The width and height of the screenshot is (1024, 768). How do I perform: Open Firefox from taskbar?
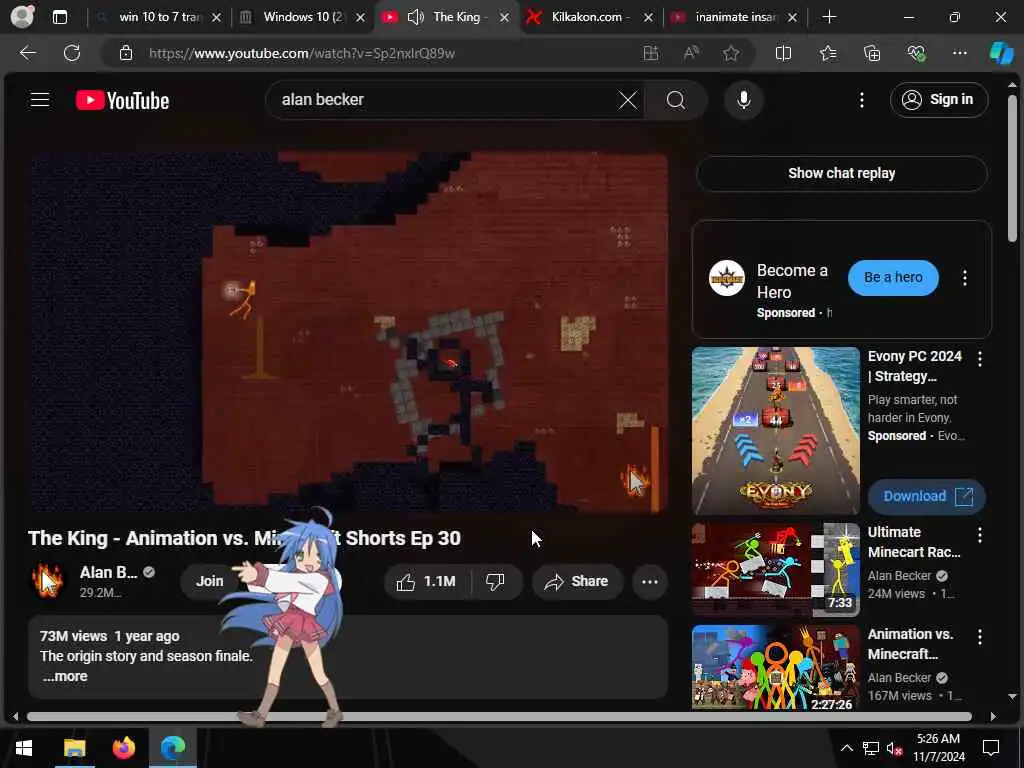click(124, 748)
